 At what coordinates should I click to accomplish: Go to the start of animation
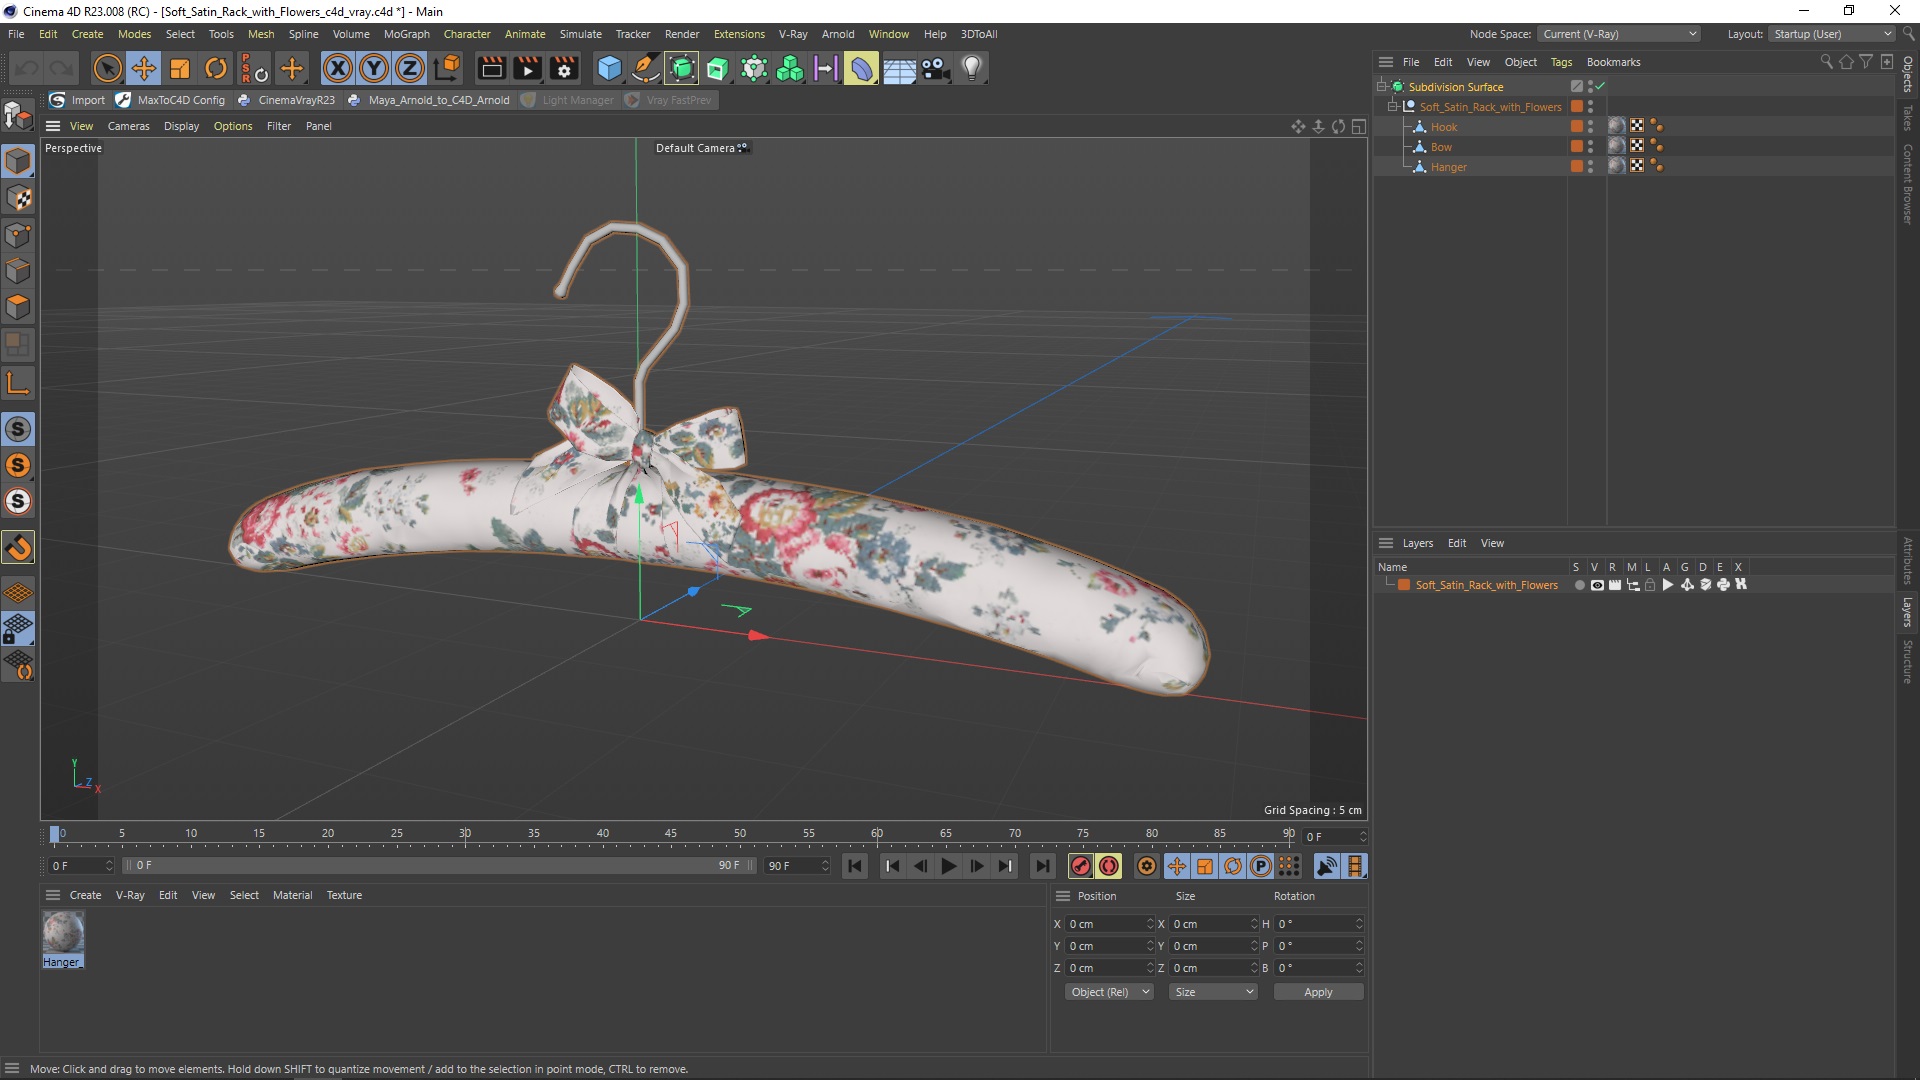coord(855,866)
